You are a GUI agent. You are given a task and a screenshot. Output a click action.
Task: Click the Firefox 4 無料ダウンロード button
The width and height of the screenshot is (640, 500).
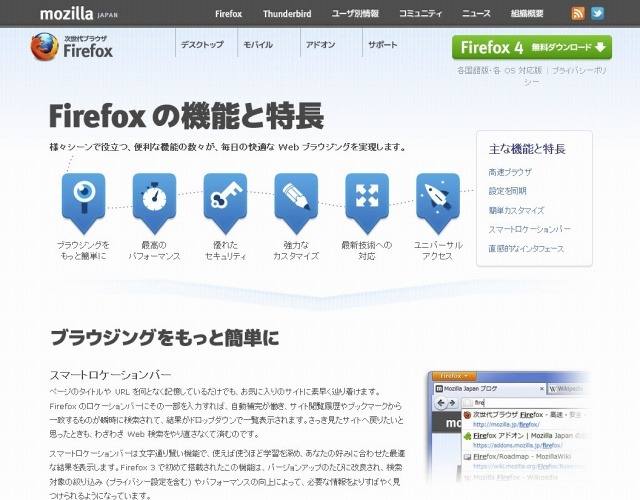pyautogui.click(x=532, y=47)
